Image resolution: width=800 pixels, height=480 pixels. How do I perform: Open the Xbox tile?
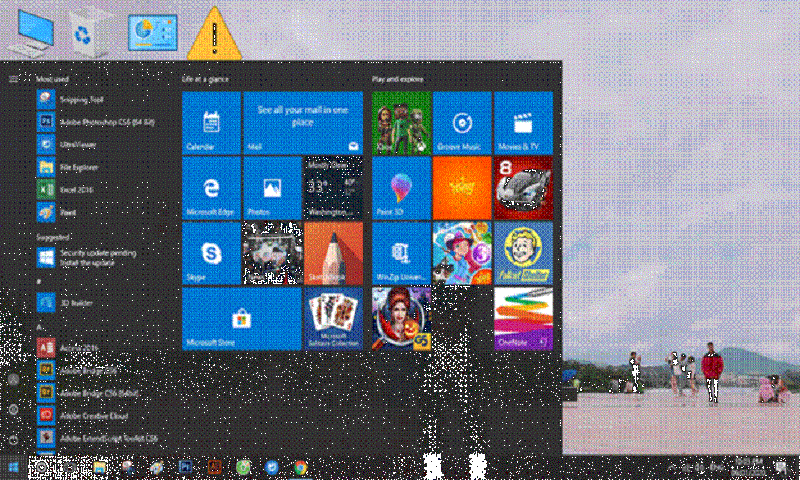tap(402, 123)
